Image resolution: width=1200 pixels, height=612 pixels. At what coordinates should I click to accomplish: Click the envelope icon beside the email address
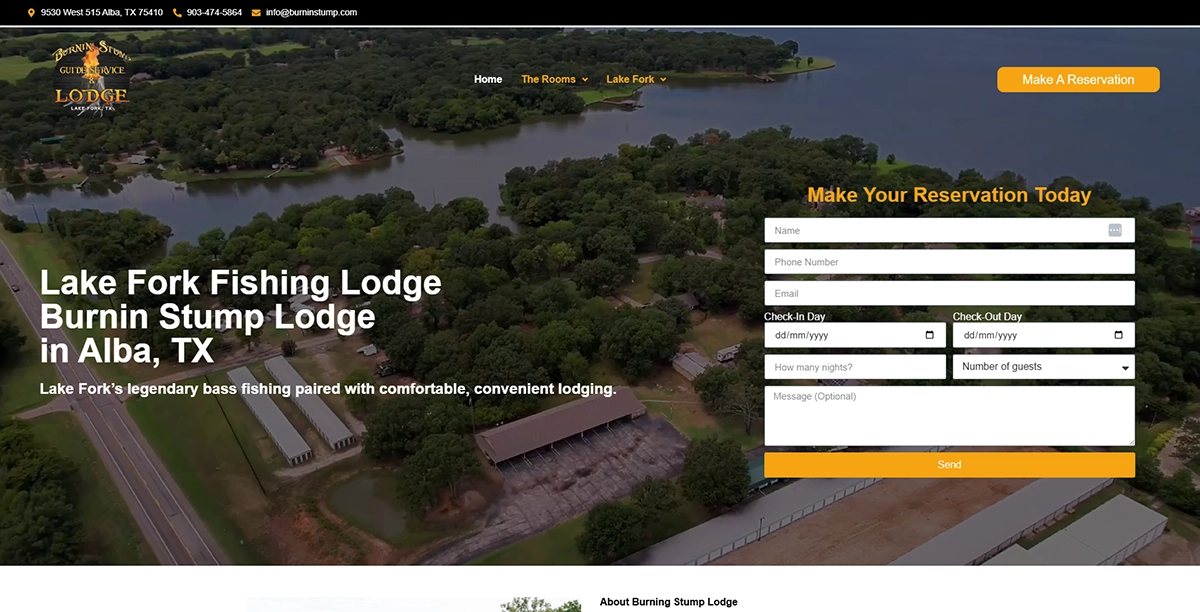tap(256, 13)
